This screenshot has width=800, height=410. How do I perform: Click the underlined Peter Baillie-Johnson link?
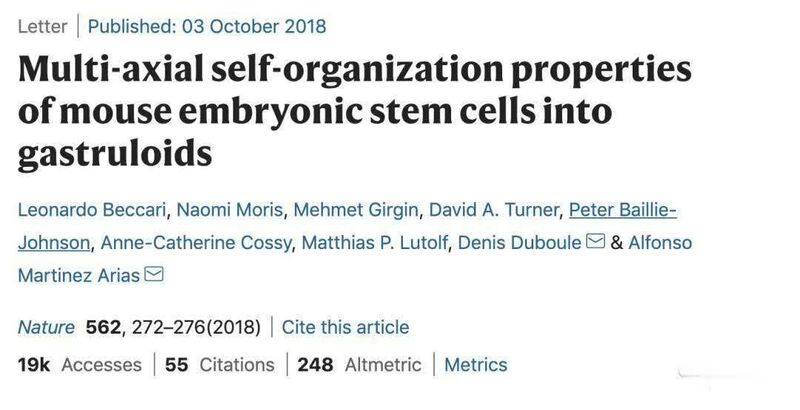[x=623, y=210]
